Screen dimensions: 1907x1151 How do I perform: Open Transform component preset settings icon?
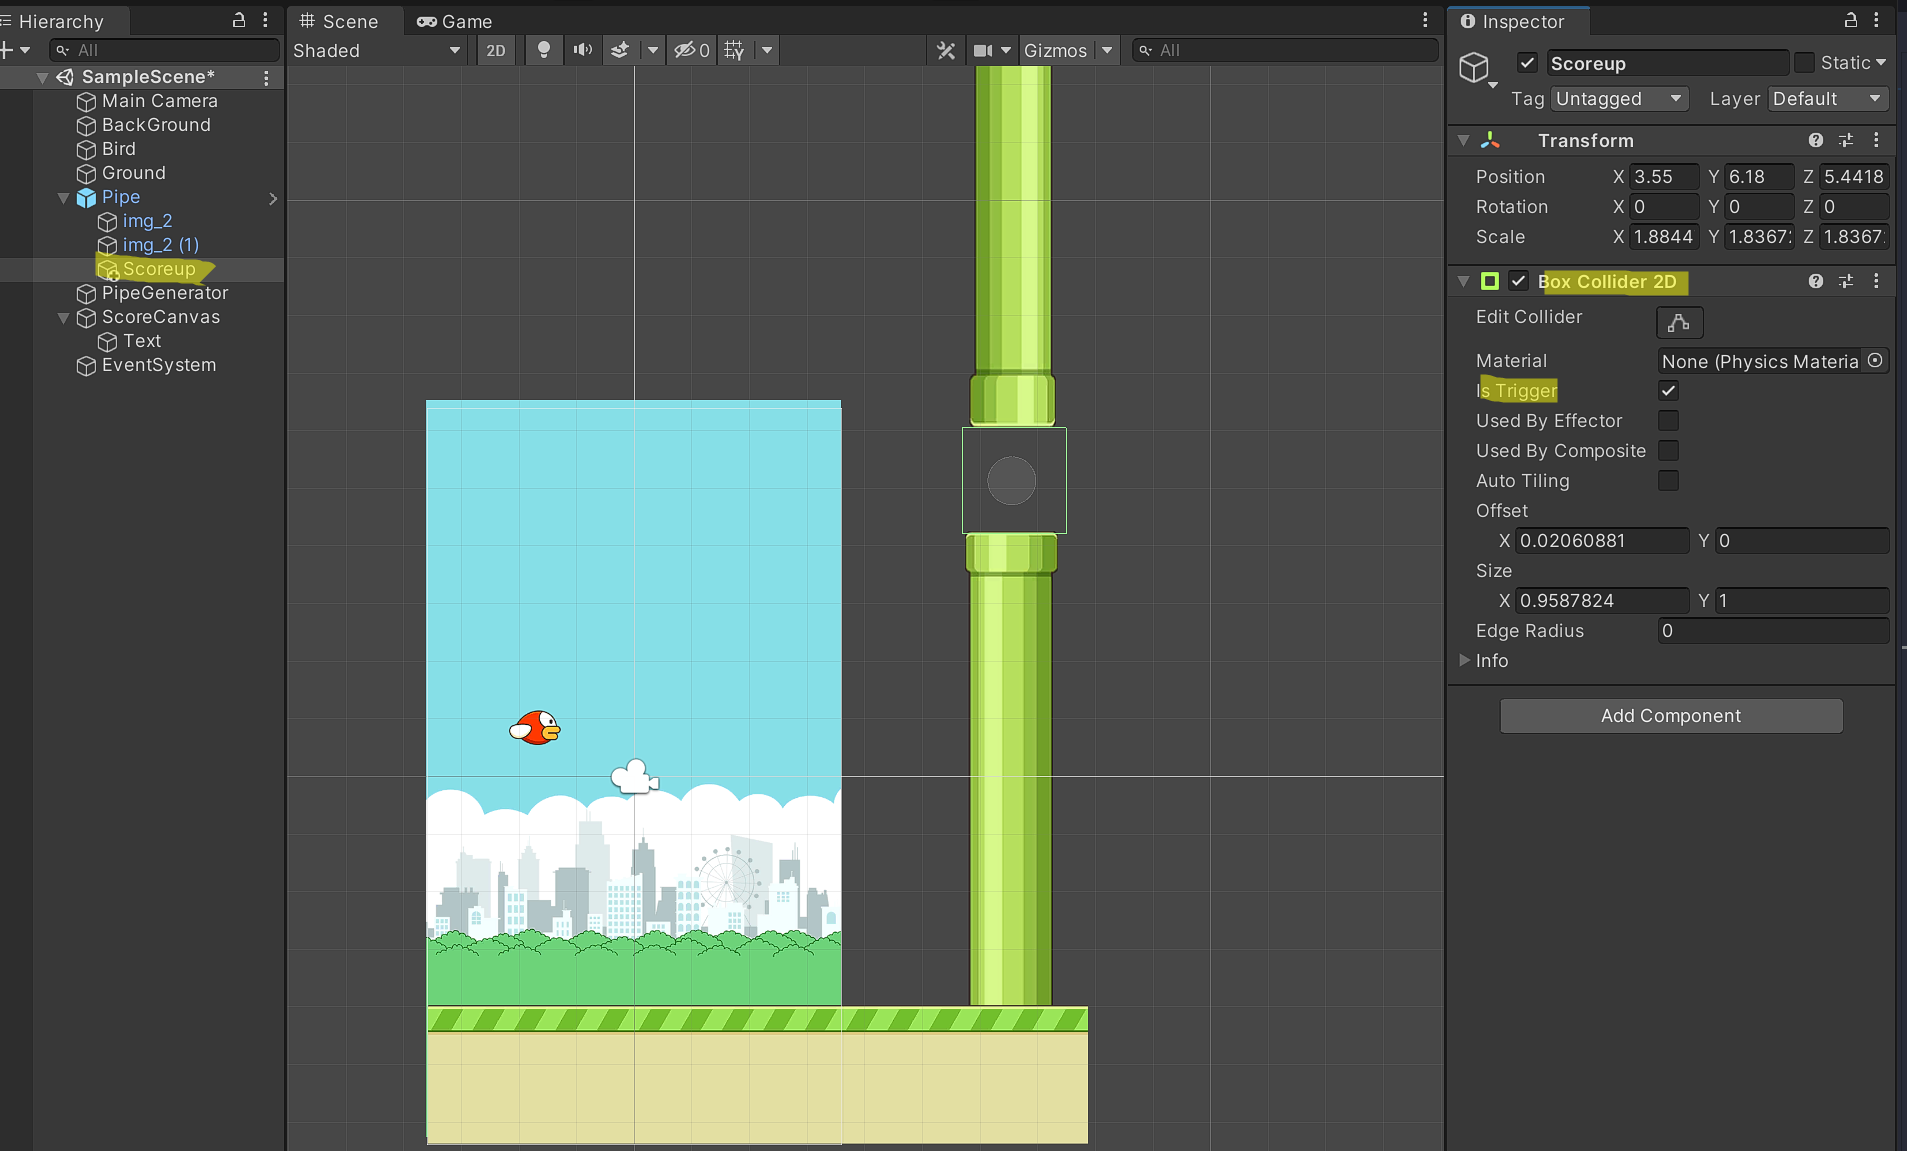pos(1846,140)
